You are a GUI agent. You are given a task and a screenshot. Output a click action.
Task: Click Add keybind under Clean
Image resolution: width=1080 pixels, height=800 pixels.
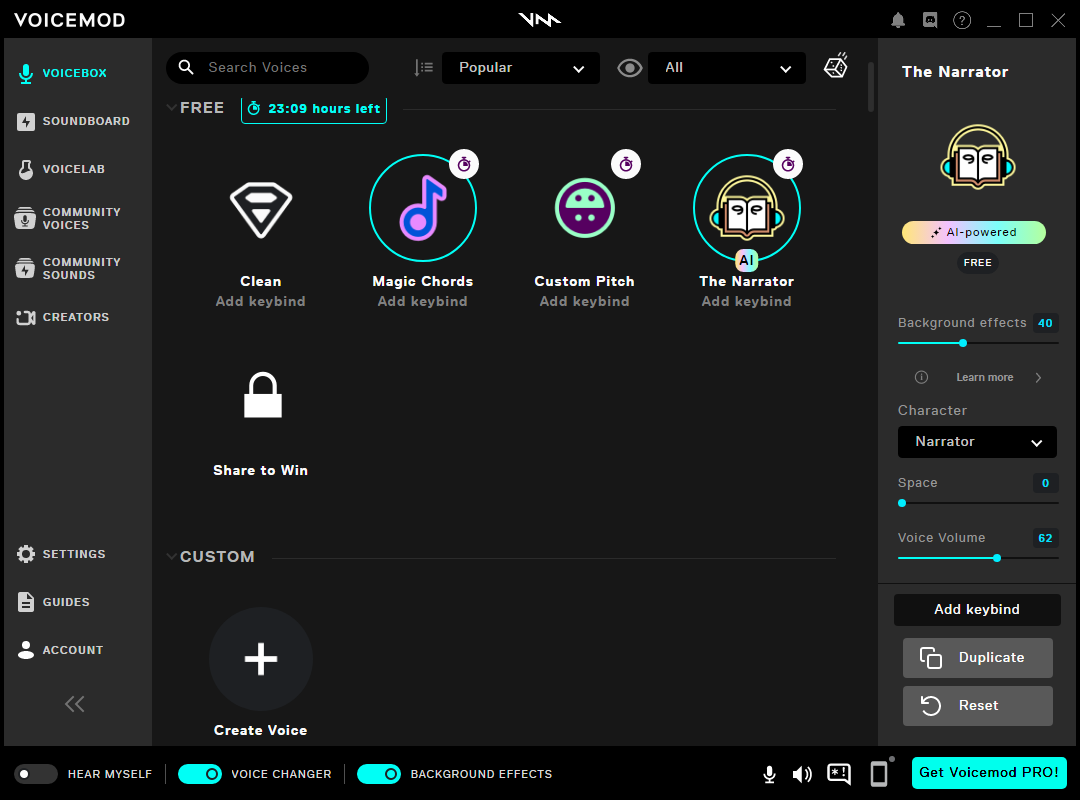[x=260, y=301]
